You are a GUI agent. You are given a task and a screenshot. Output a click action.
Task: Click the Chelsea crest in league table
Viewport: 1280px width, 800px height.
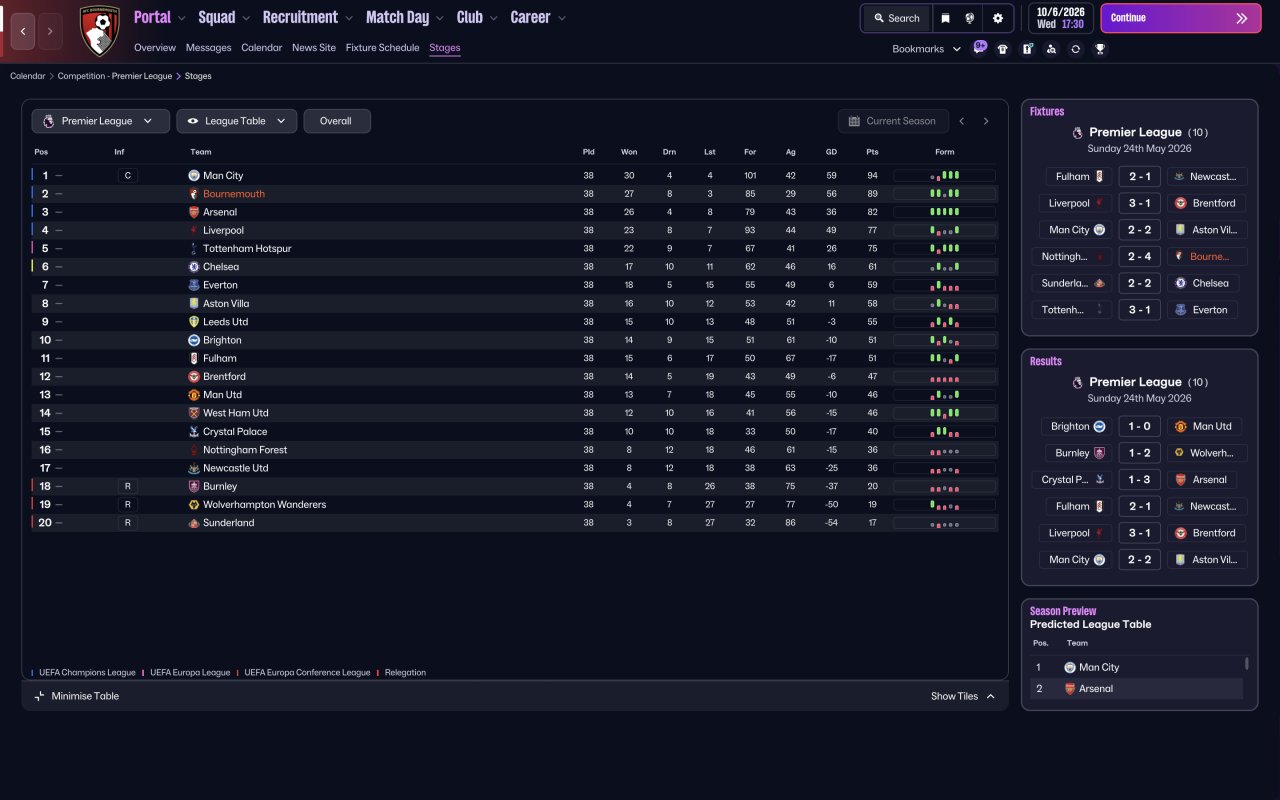(194, 267)
